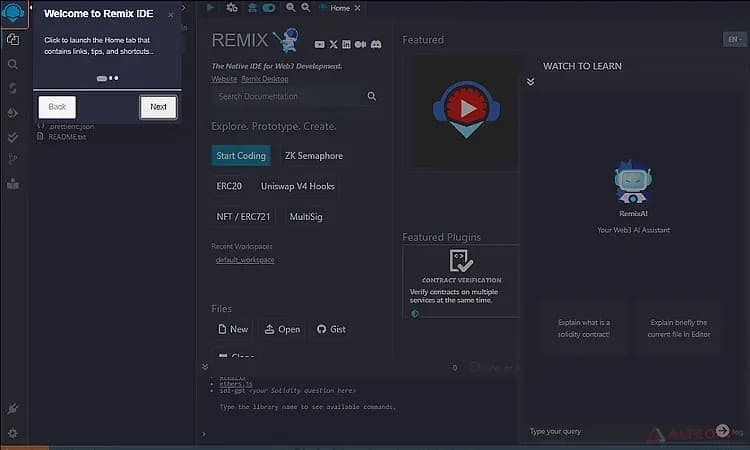Click the script configuration gears icon

[x=232, y=8]
